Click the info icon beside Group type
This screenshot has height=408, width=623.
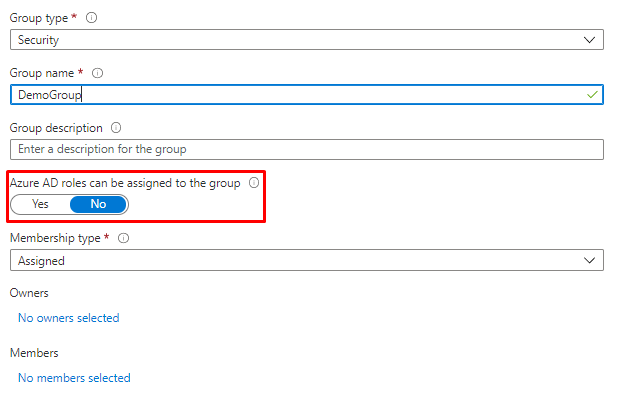click(91, 18)
